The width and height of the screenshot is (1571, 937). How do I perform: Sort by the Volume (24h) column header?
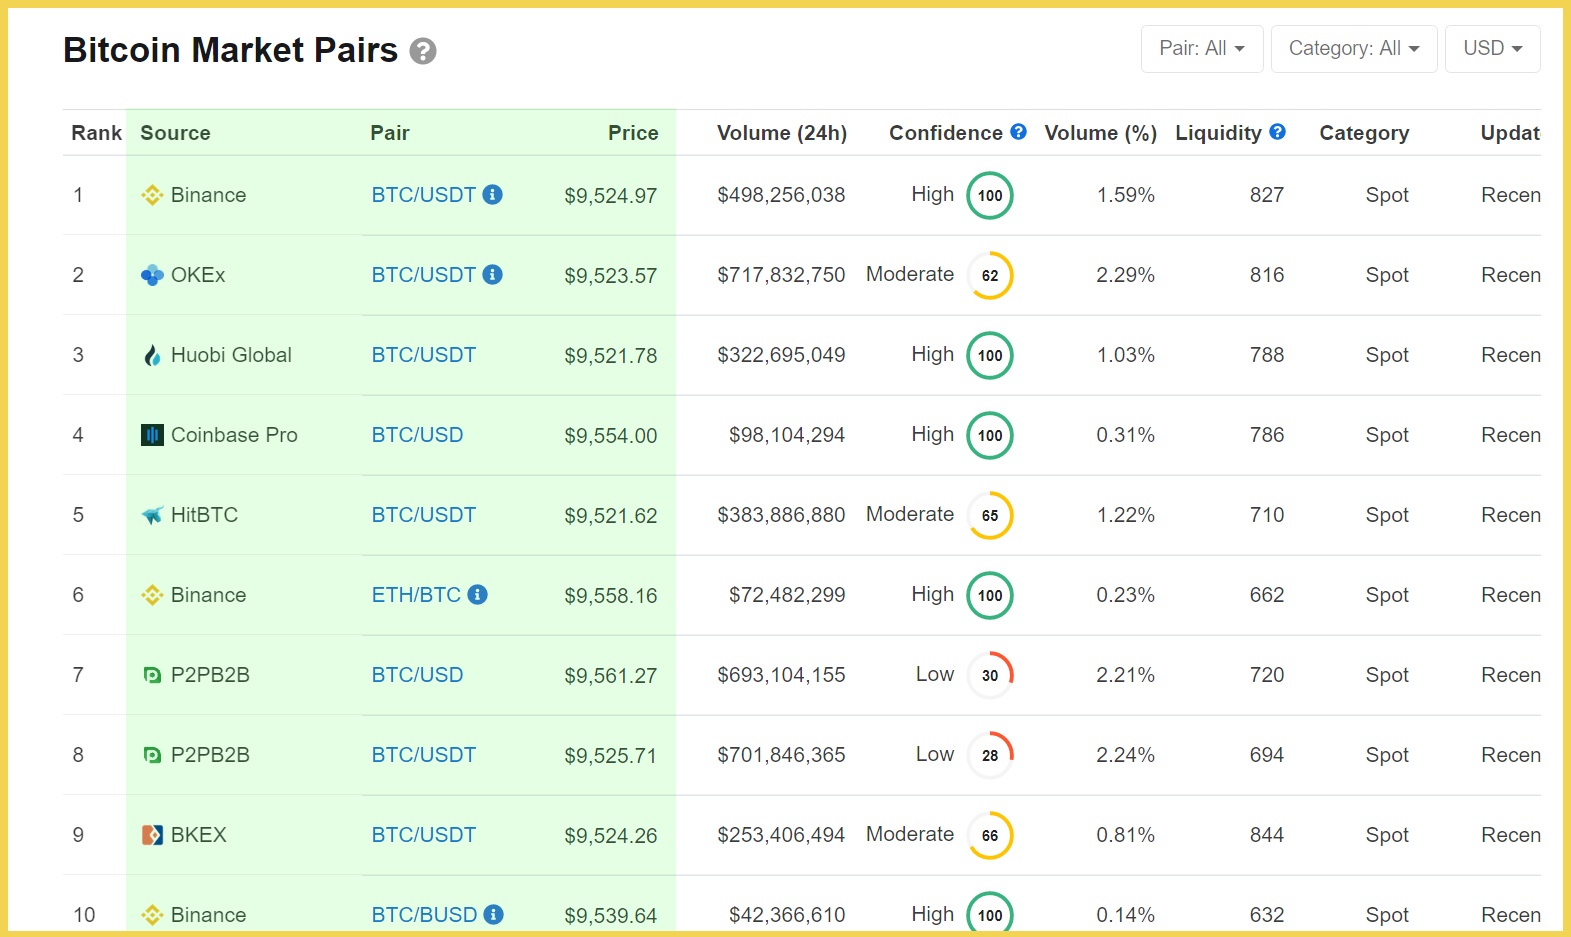(x=782, y=133)
